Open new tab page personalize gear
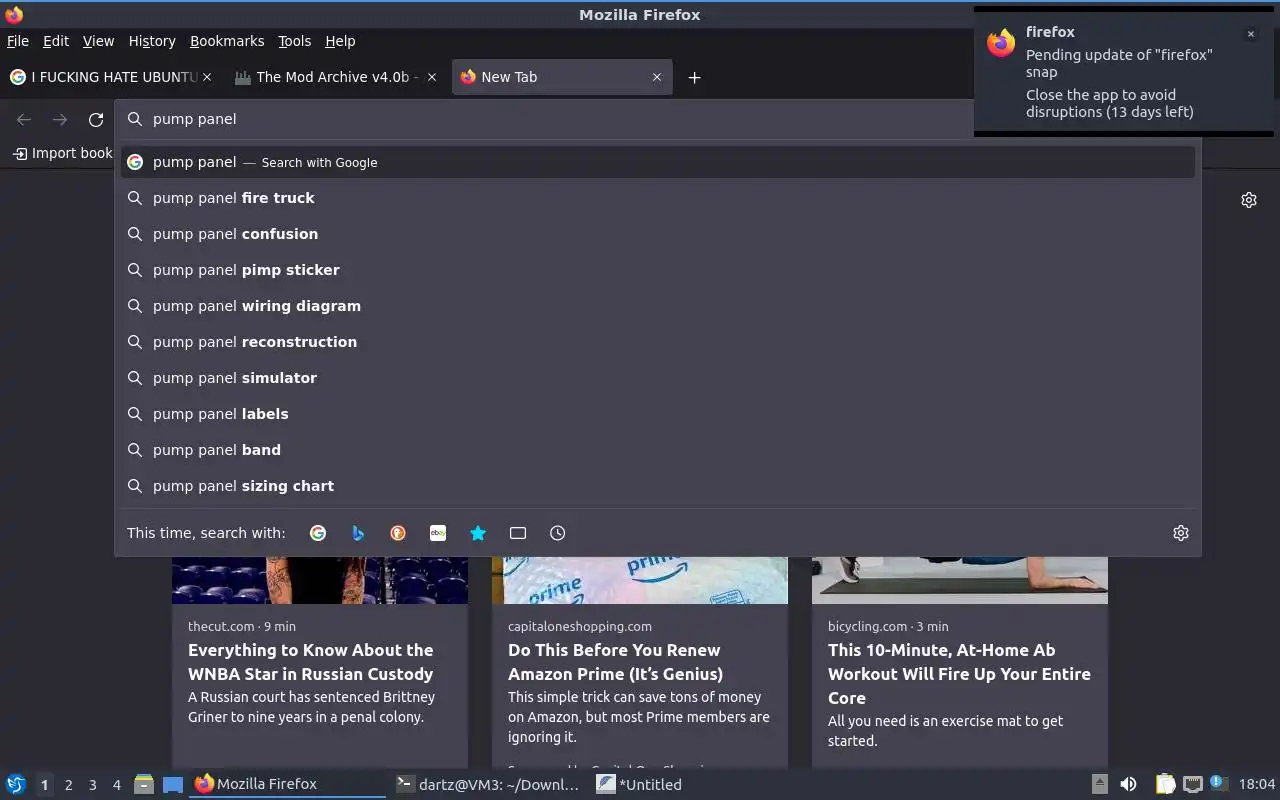The height and width of the screenshot is (800, 1280). coord(1249,200)
